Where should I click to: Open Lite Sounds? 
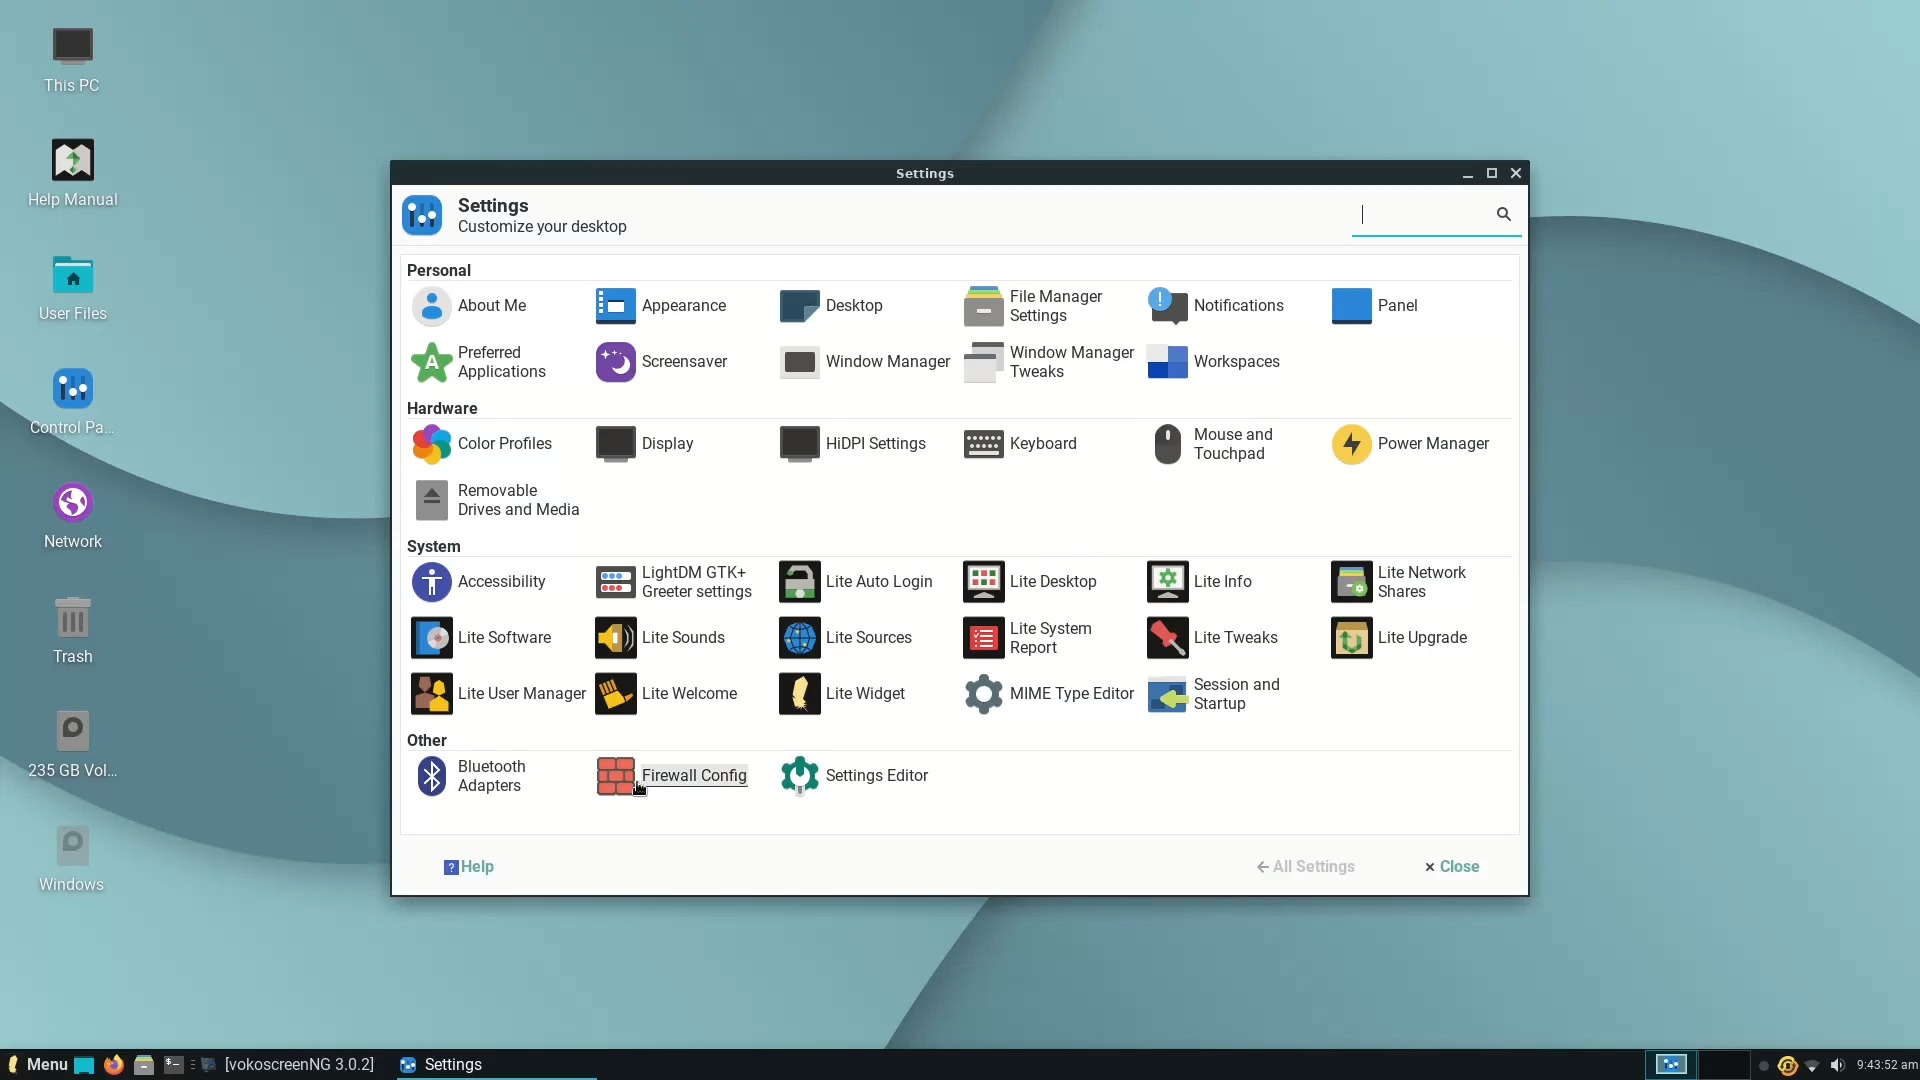click(660, 638)
